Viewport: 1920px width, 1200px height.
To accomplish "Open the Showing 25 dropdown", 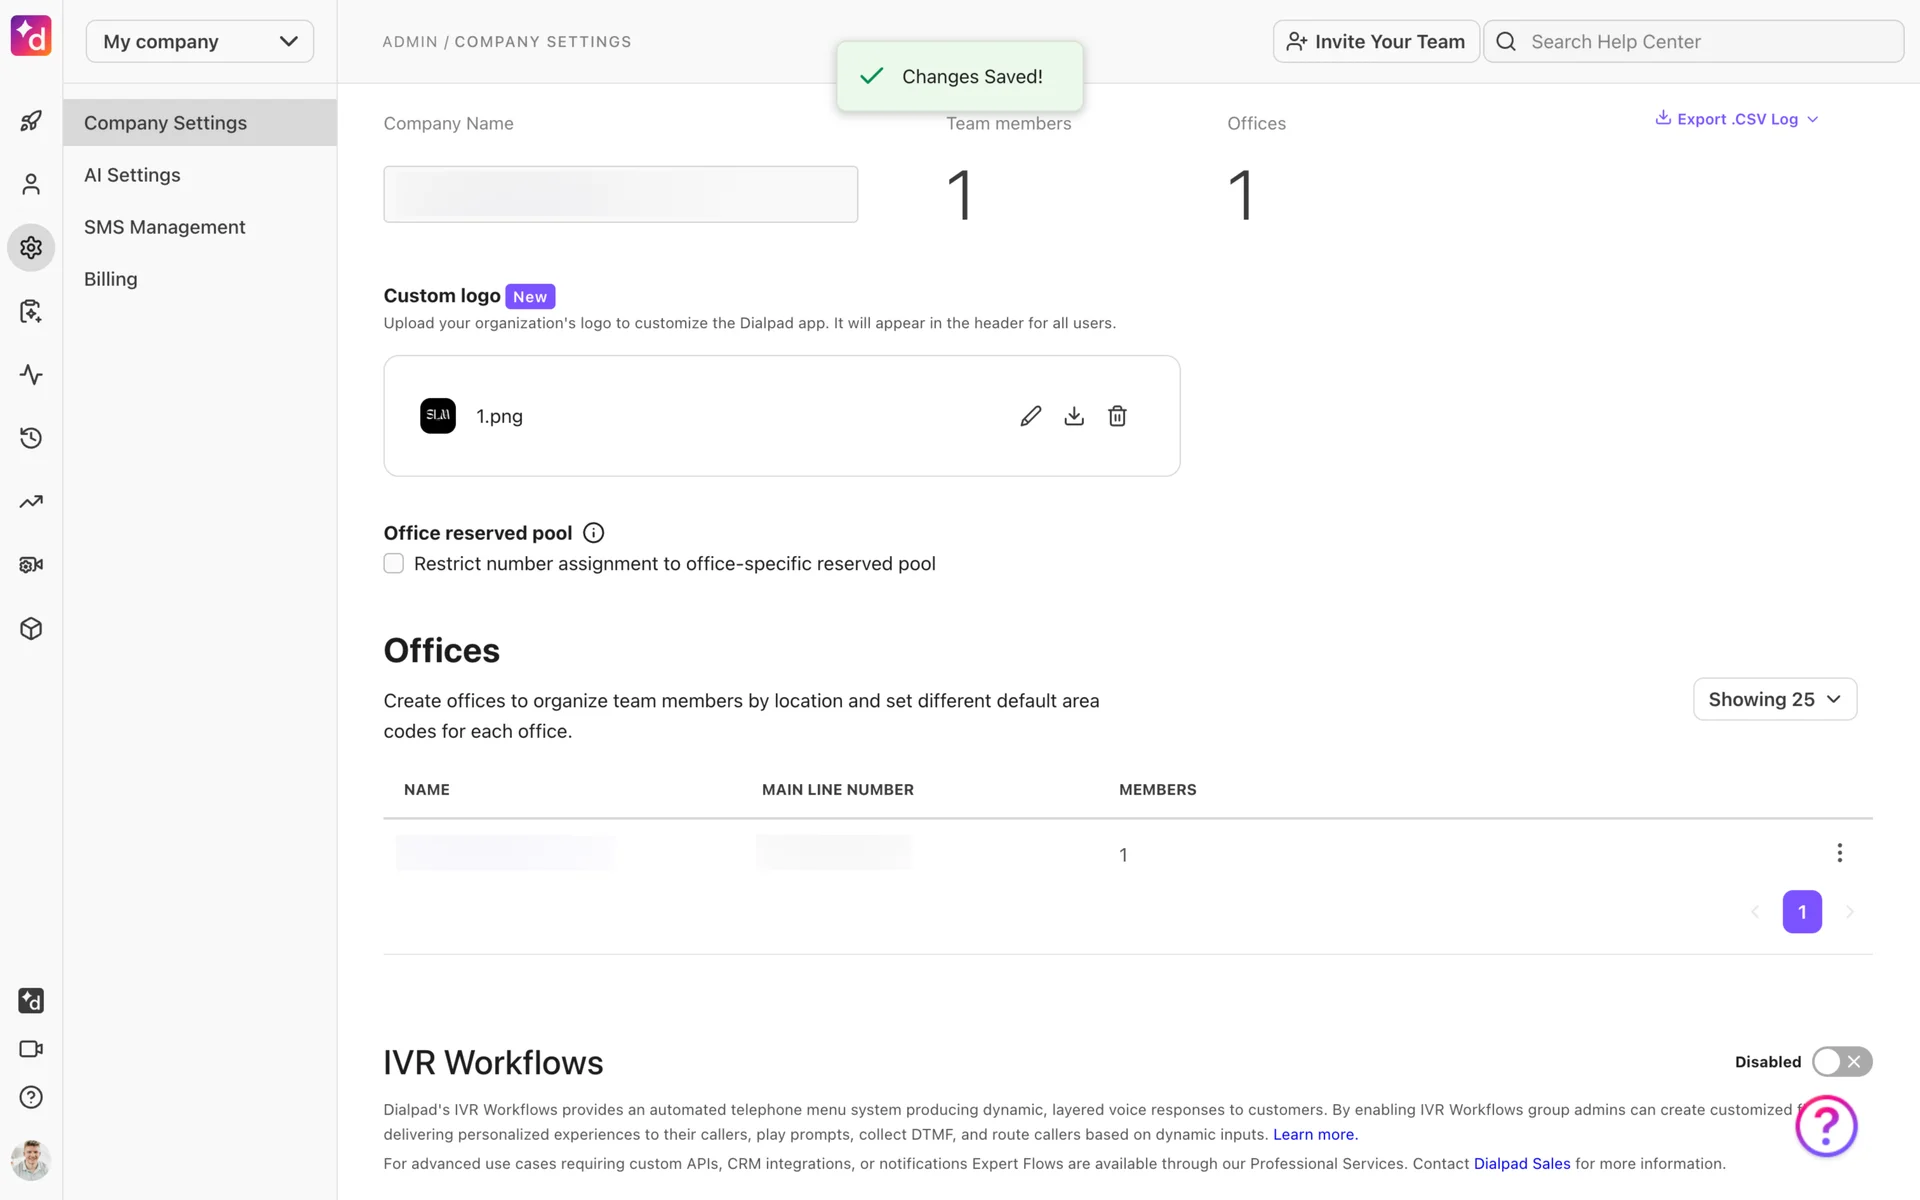I will point(1774,699).
